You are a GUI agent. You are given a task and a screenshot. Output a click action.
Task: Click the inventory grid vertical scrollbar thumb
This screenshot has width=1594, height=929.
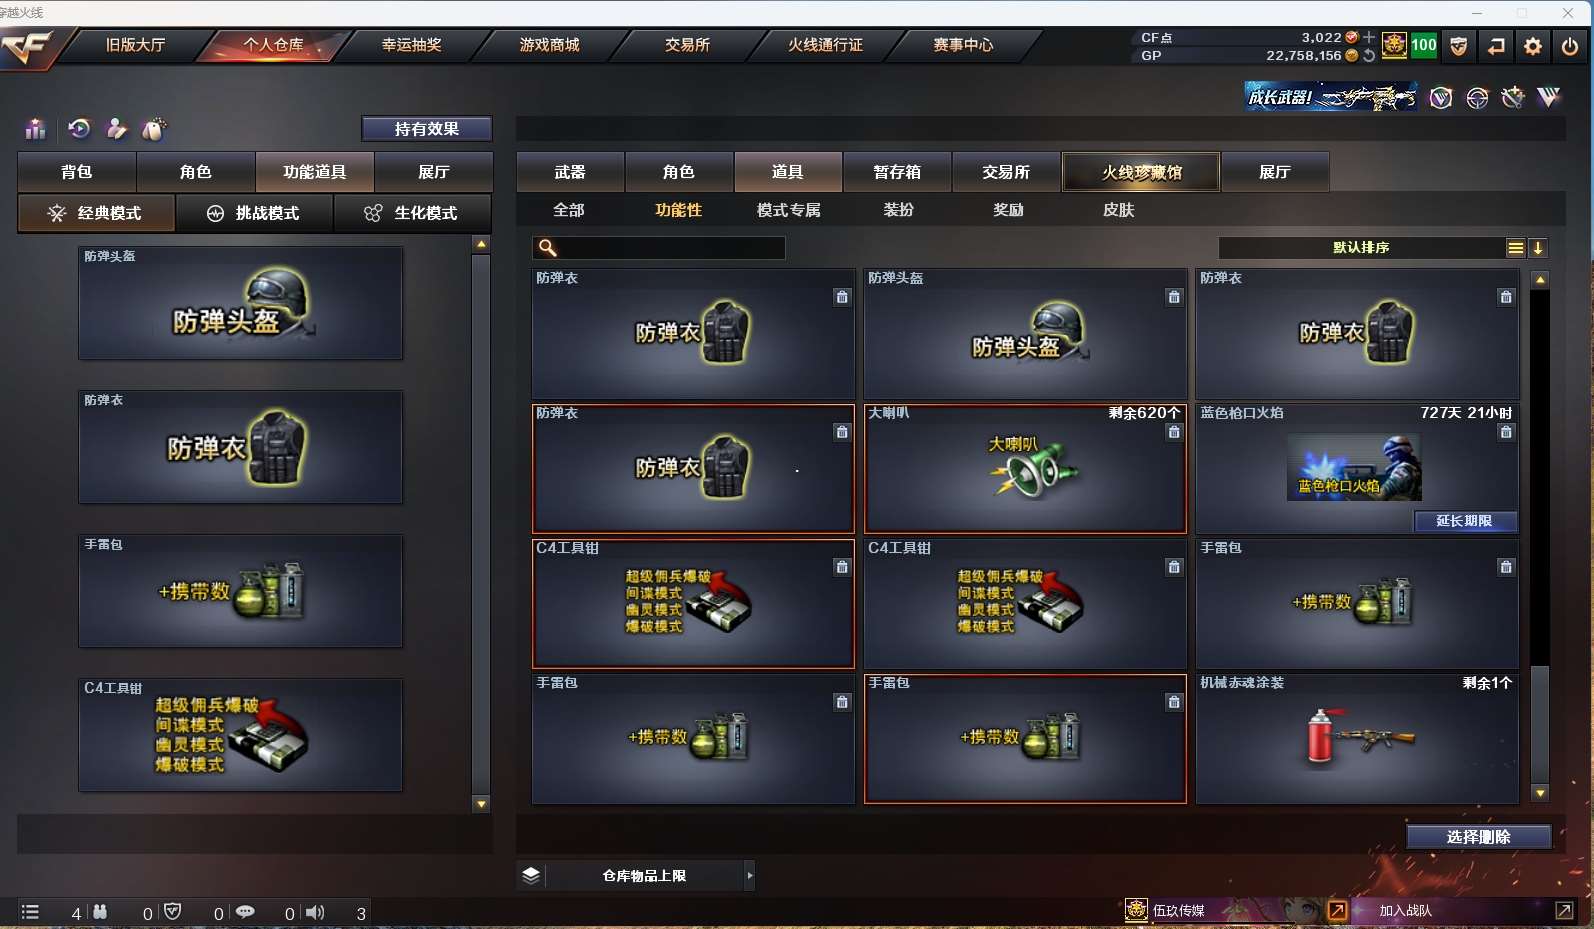pyautogui.click(x=1540, y=724)
